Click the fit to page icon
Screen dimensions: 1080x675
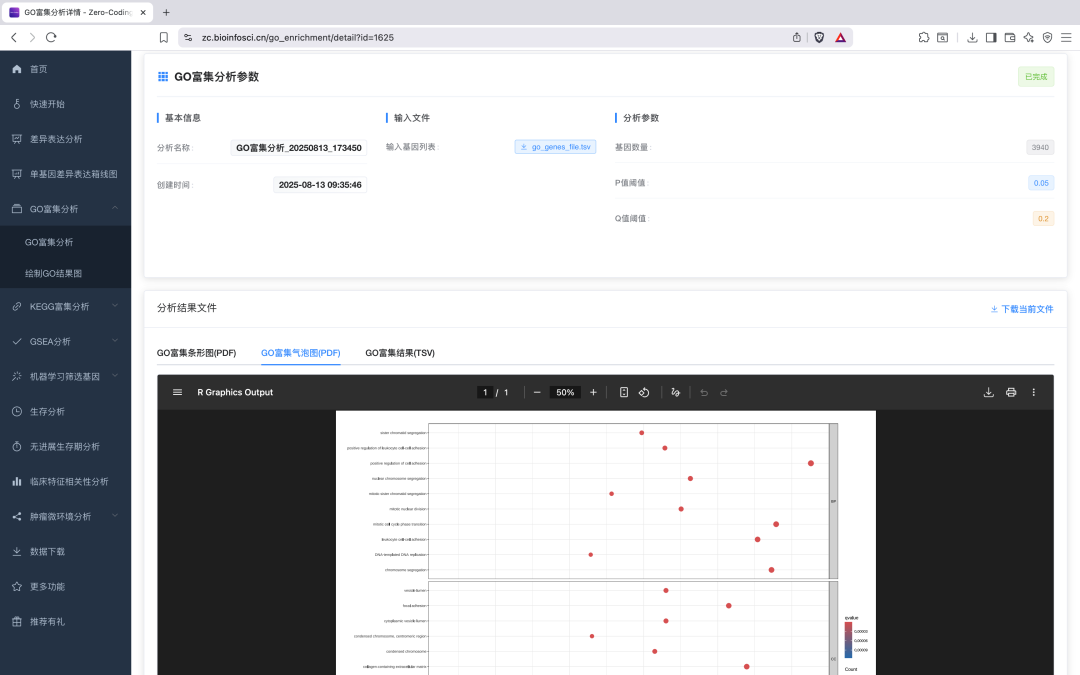pos(624,392)
